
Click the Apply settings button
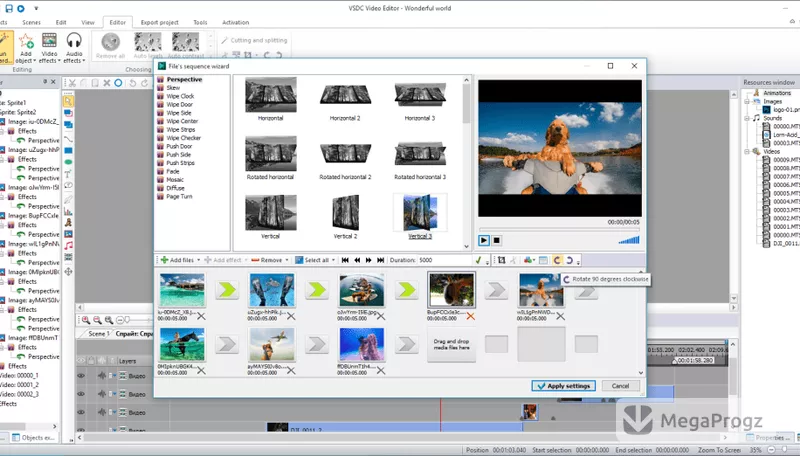click(x=563, y=386)
